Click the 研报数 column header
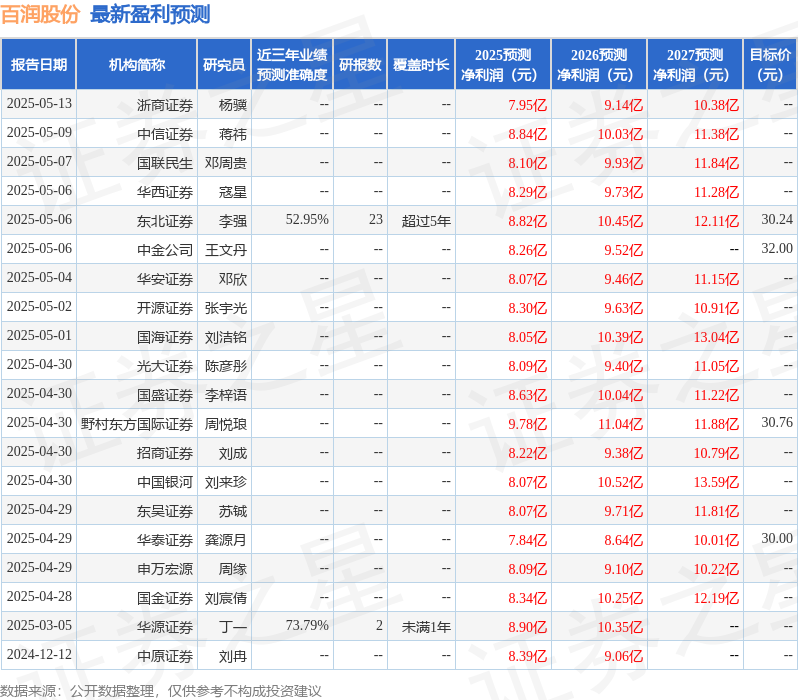Image resolution: width=798 pixels, height=700 pixels. (360, 65)
